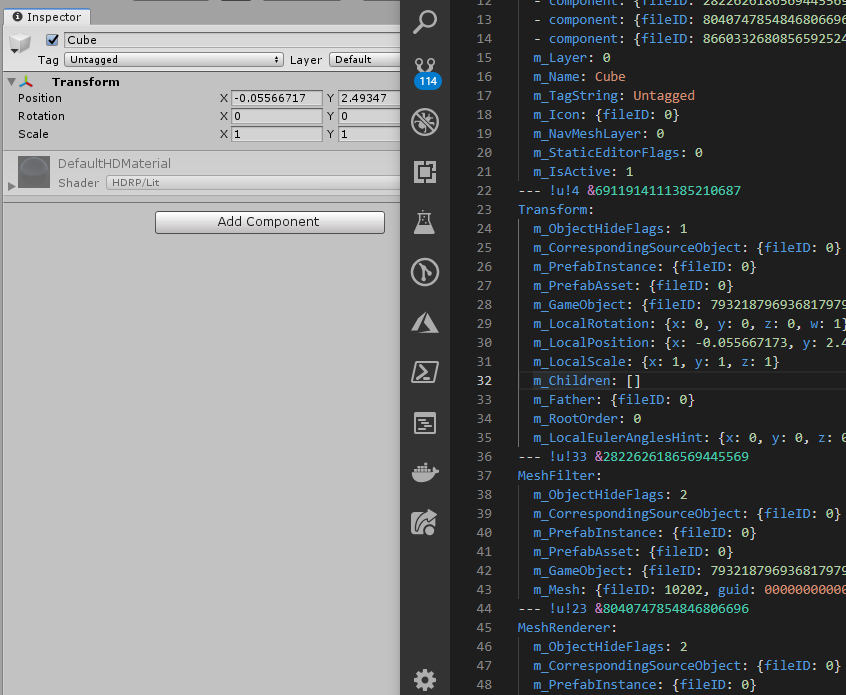The image size is (846, 695).
Task: Open the project/notes panel icon in activity bar
Action: click(425, 423)
